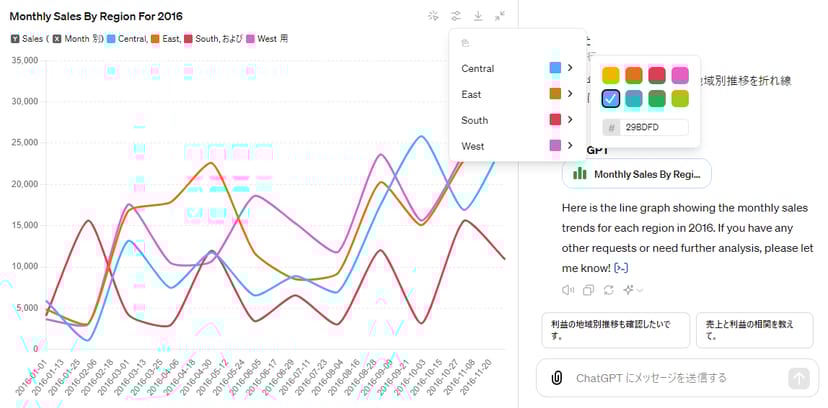Click the hex color code input field

(x=654, y=128)
